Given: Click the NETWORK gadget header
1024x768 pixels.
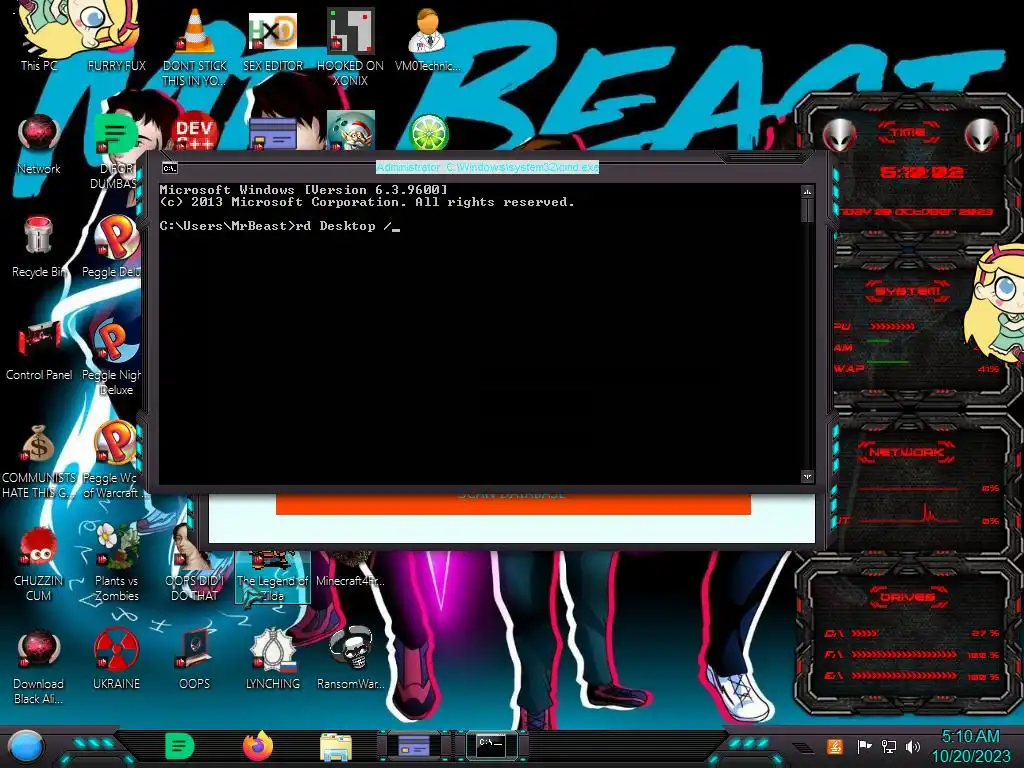Looking at the screenshot, I should pos(907,452).
